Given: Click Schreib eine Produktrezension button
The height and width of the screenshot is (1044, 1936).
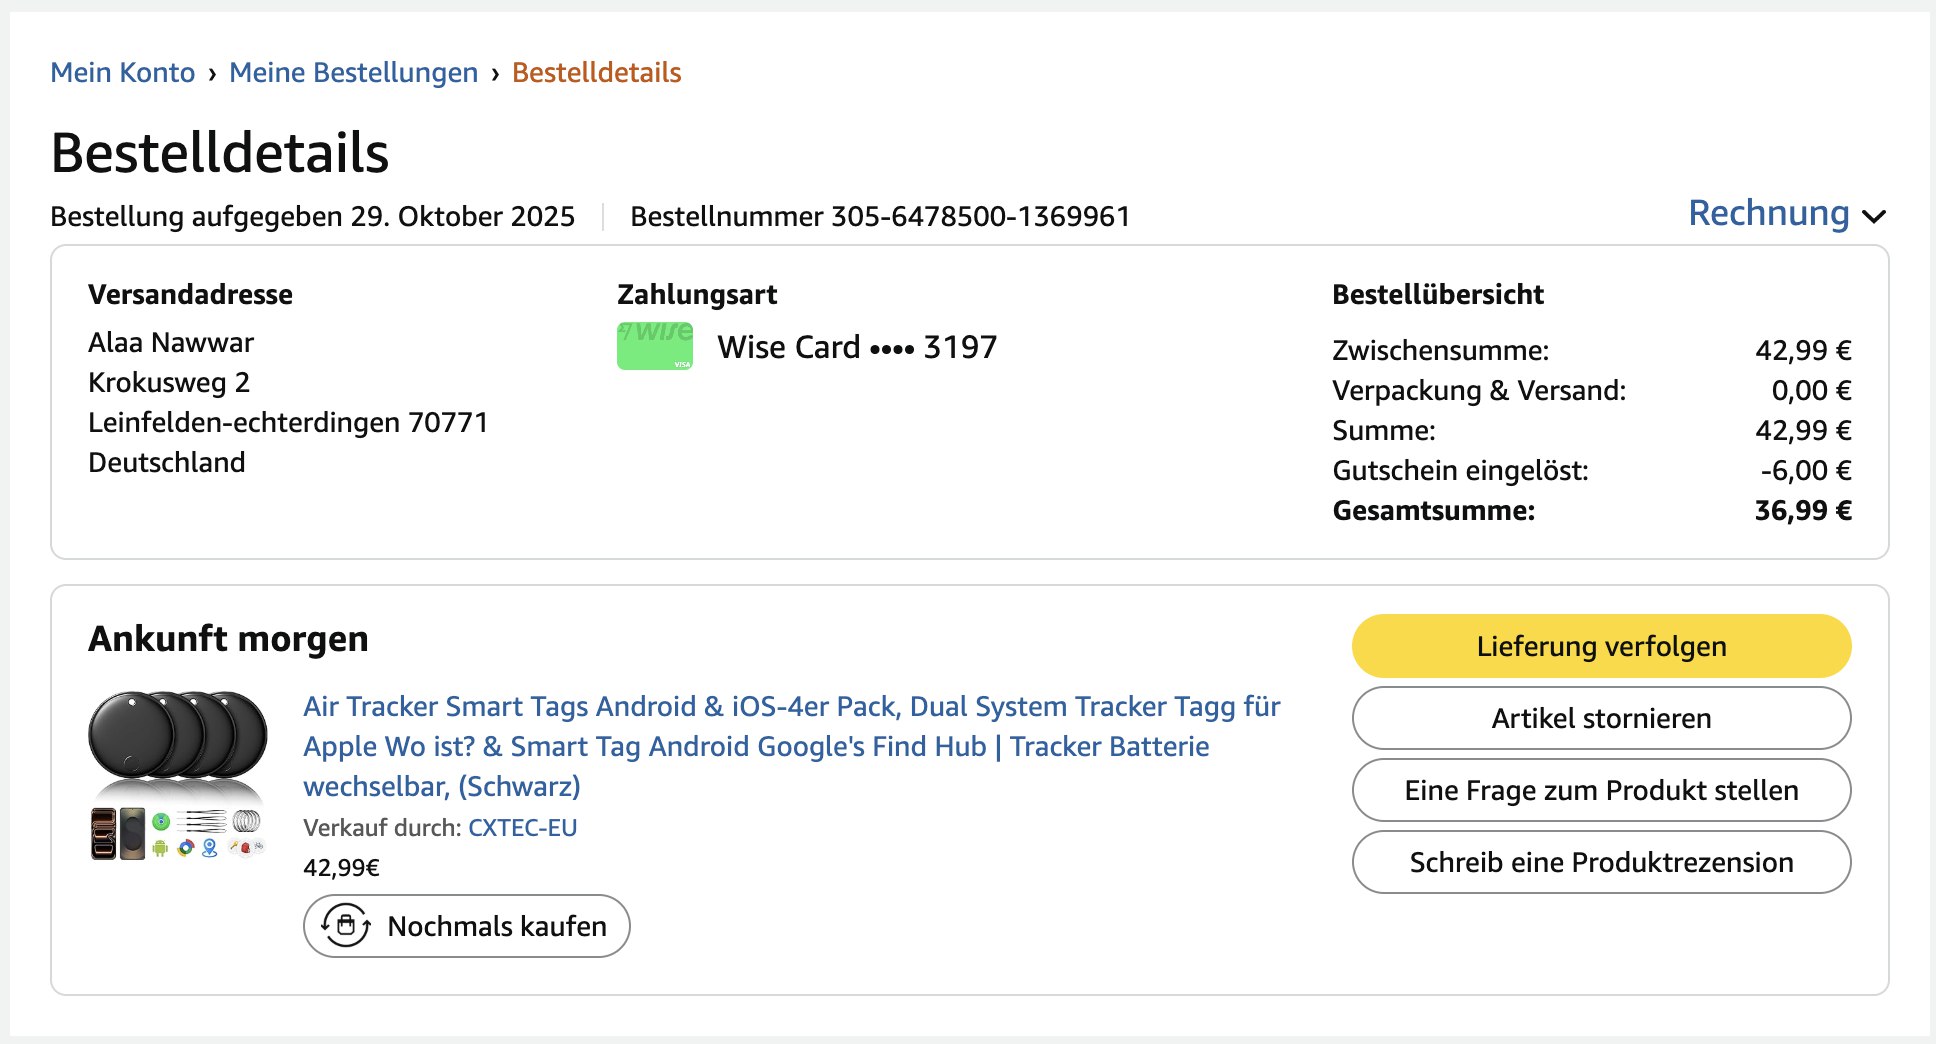Looking at the screenshot, I should point(1600,862).
